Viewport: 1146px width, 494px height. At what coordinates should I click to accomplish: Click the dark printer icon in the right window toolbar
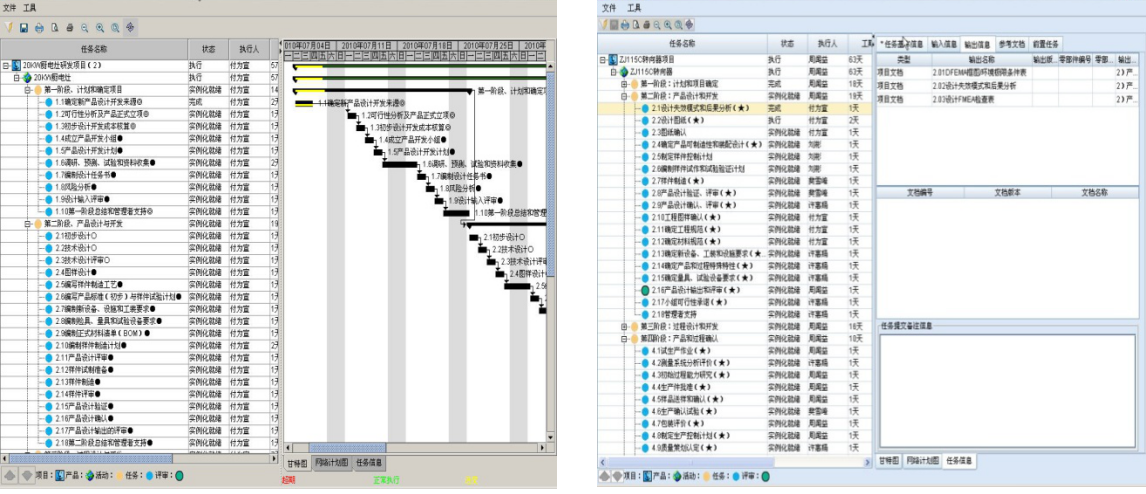pos(646,24)
